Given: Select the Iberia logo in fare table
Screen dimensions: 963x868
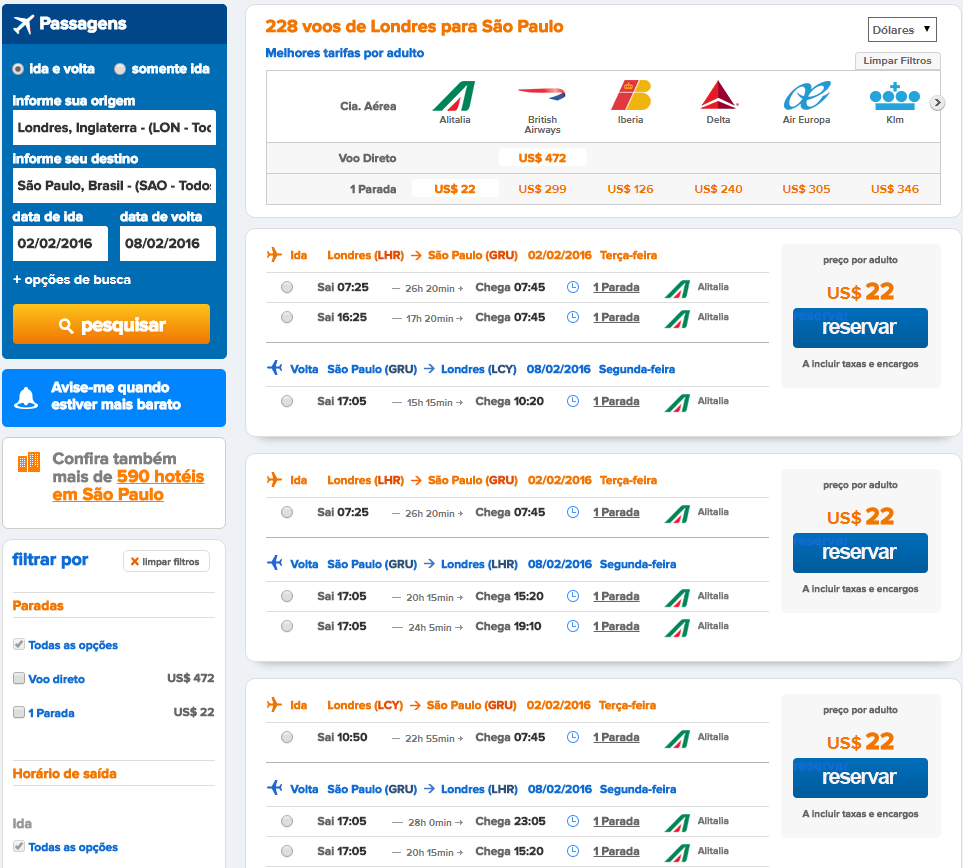Looking at the screenshot, I should tap(631, 95).
